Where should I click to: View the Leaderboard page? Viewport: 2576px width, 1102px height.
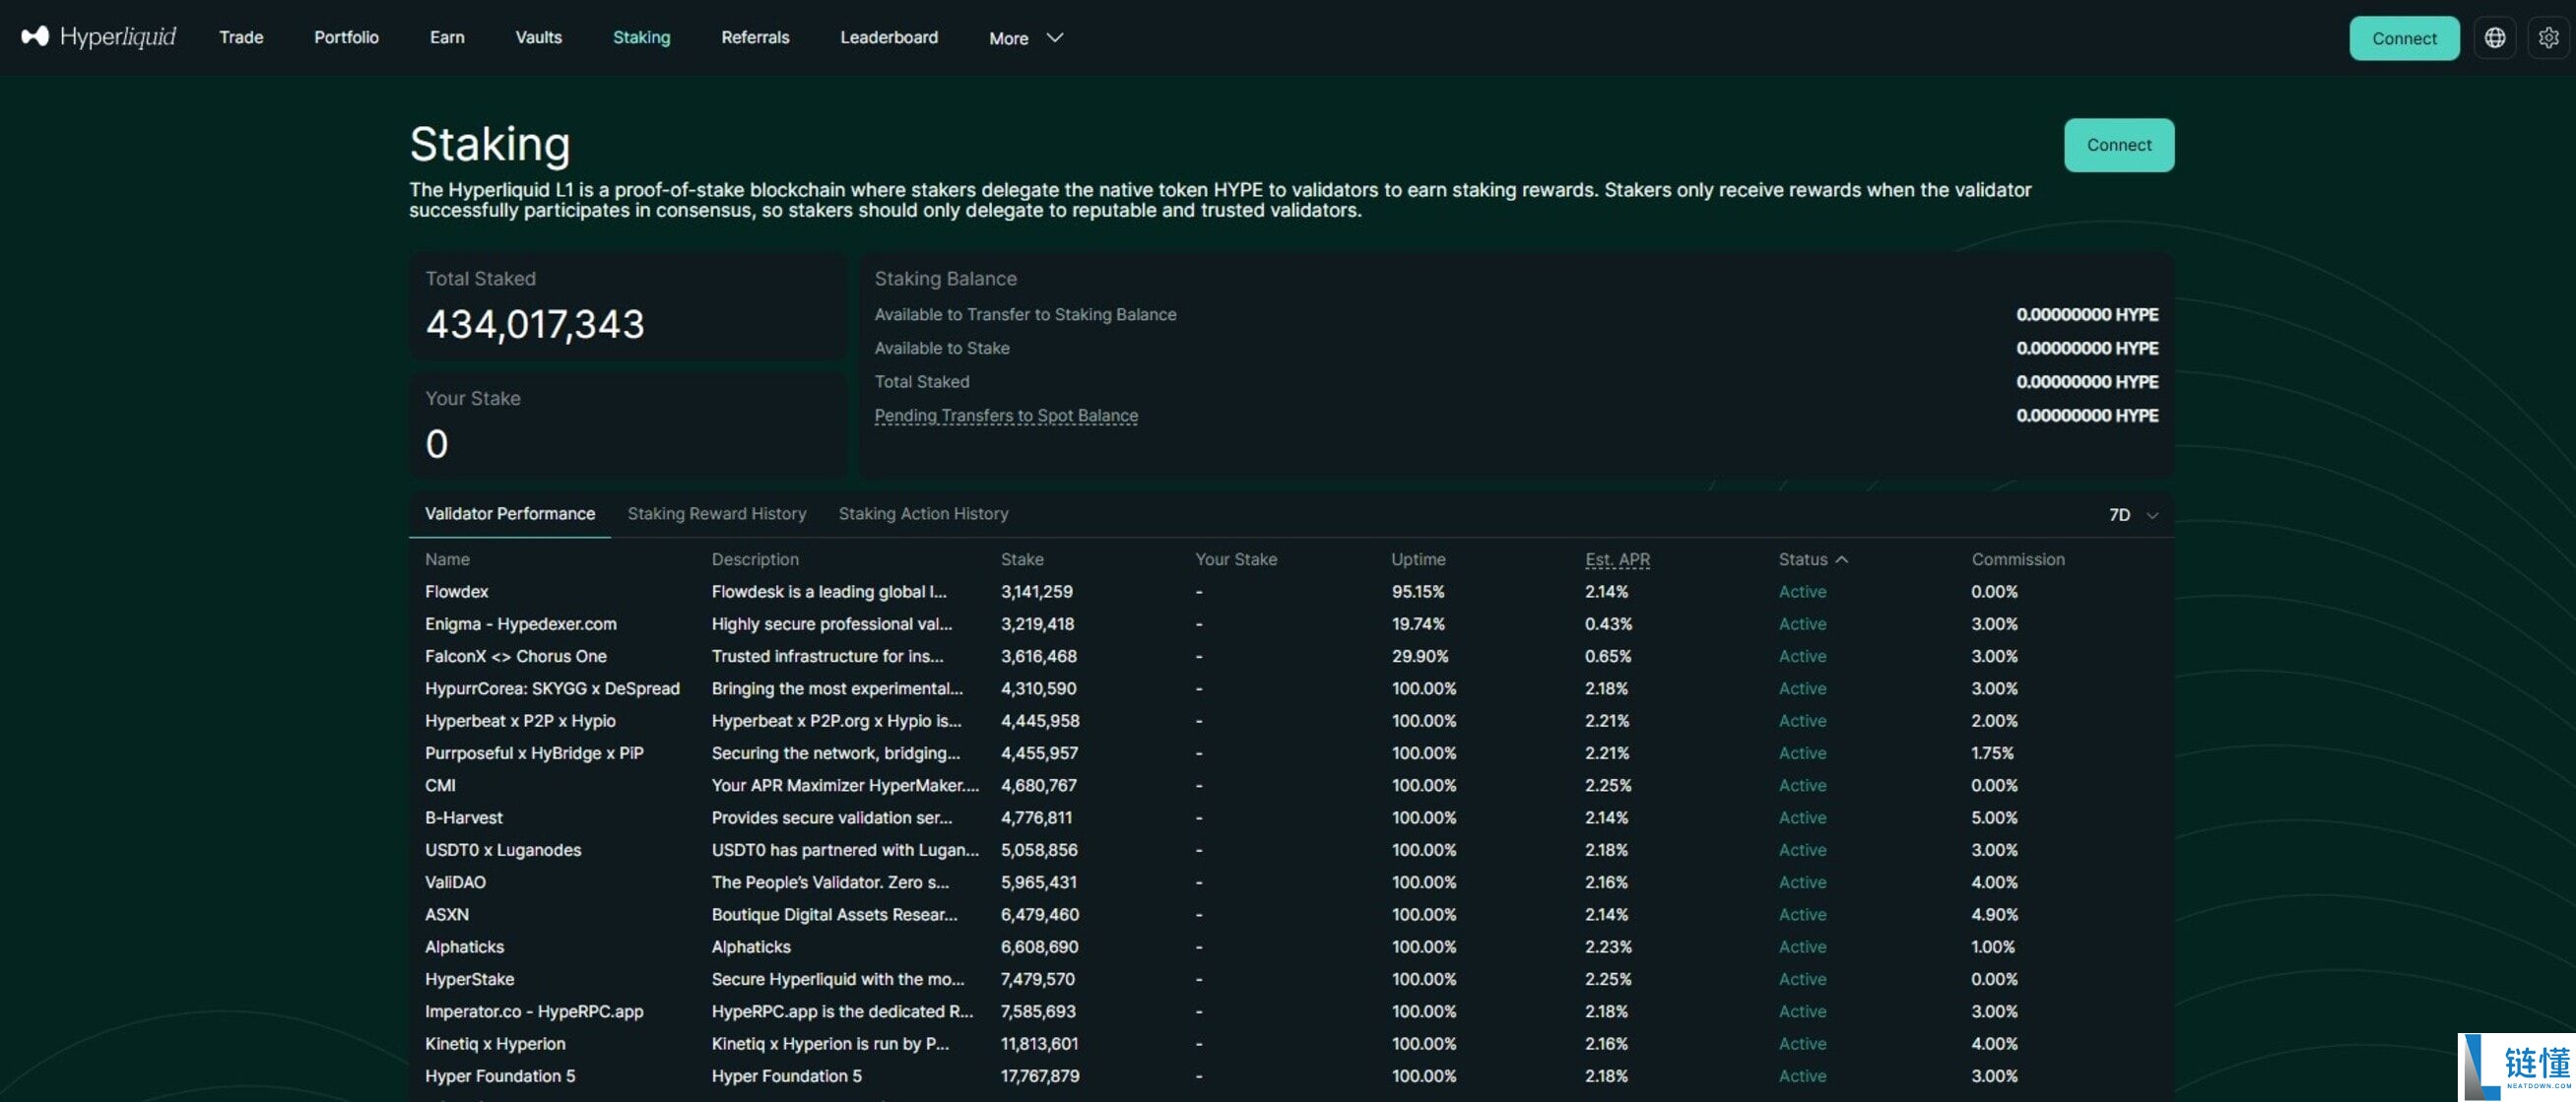click(x=888, y=37)
